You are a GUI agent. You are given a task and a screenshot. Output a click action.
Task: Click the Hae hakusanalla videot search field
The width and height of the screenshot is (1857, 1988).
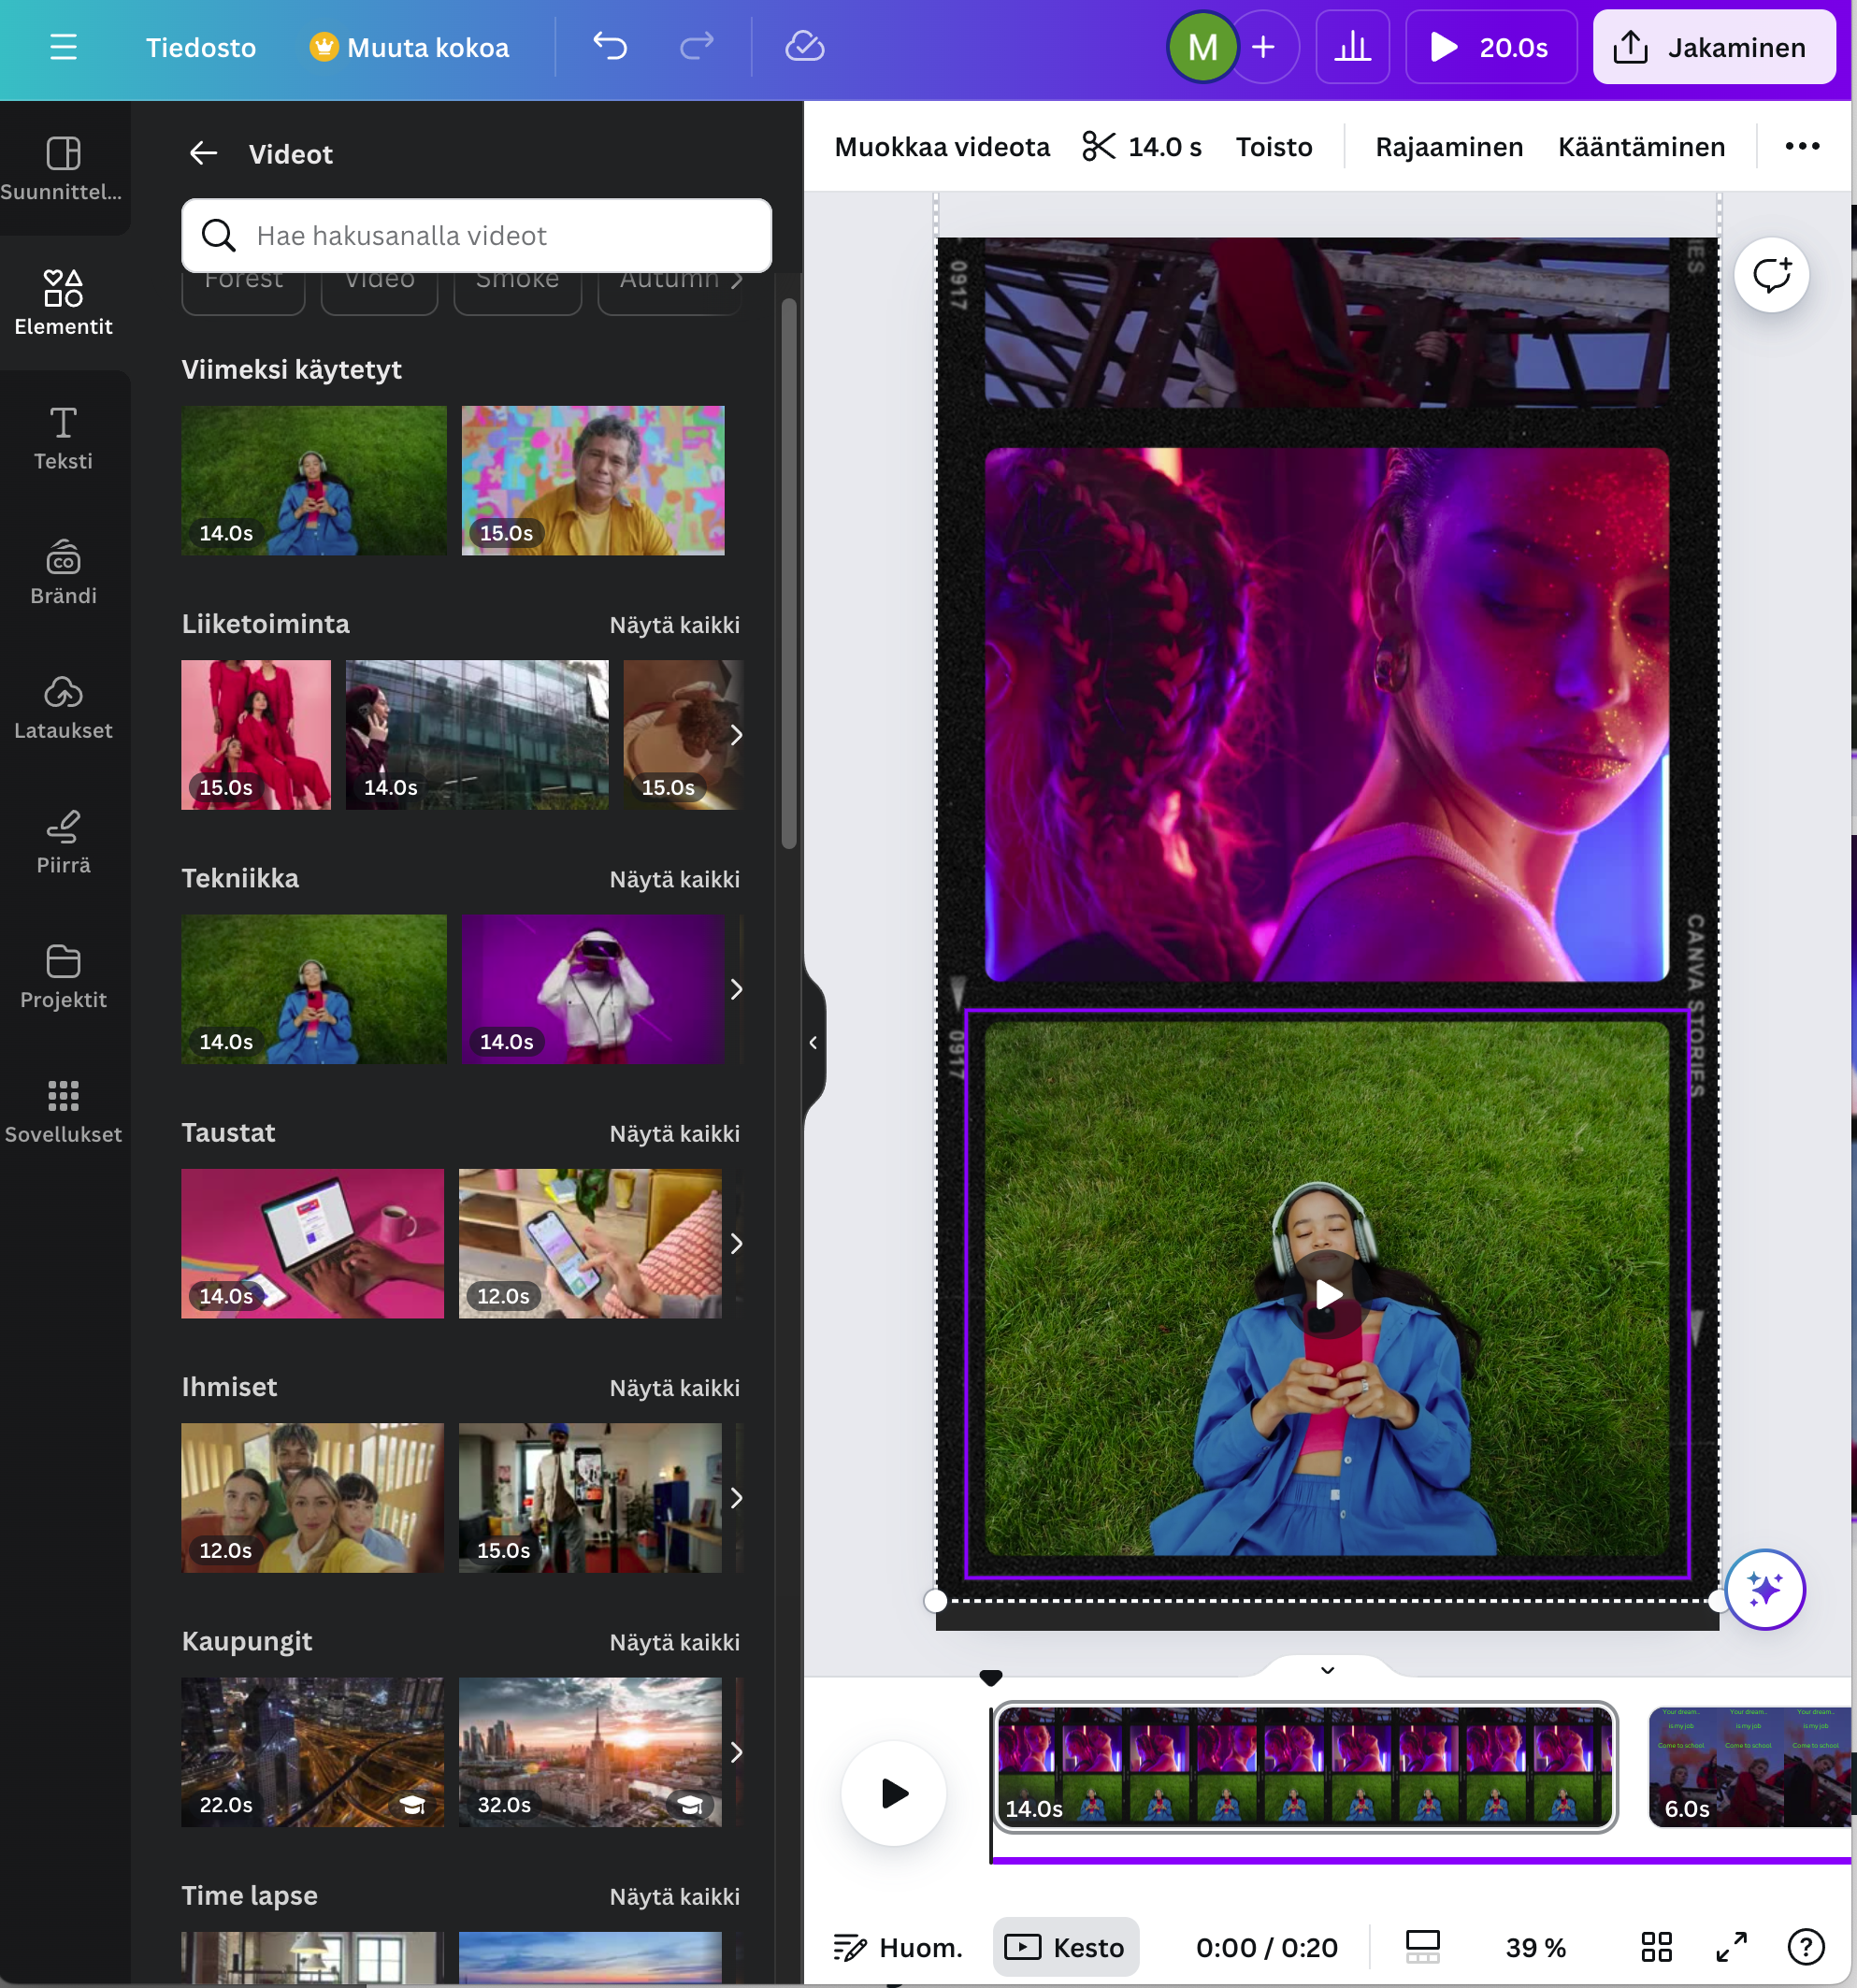click(476, 236)
